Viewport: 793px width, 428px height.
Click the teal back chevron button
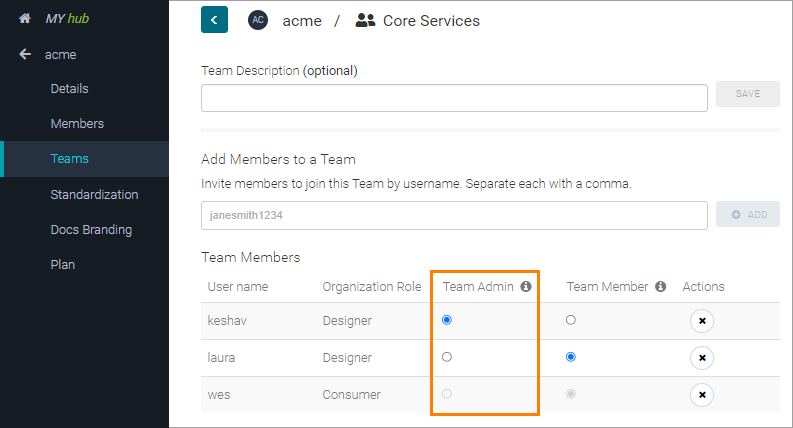point(214,20)
